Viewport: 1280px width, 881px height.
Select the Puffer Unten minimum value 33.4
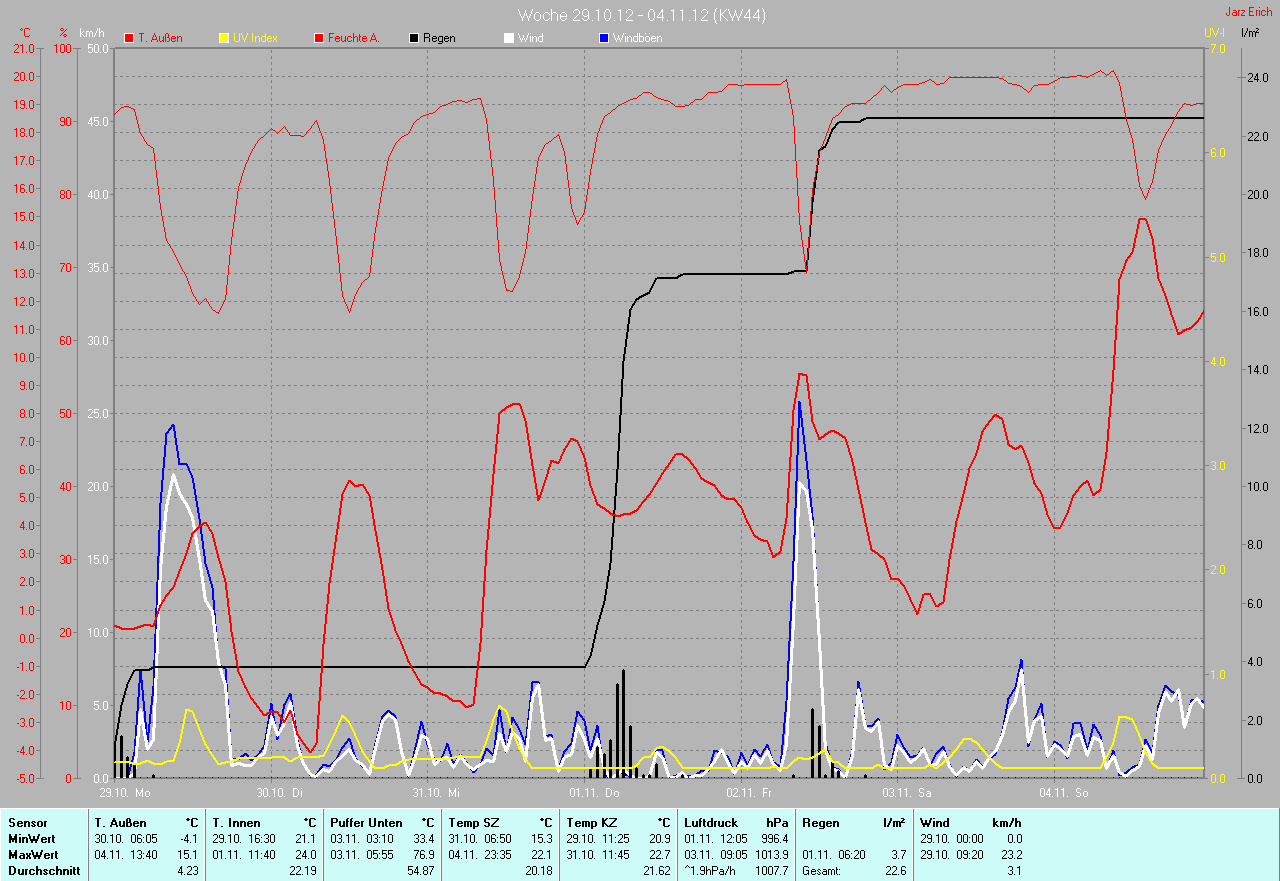(x=423, y=839)
